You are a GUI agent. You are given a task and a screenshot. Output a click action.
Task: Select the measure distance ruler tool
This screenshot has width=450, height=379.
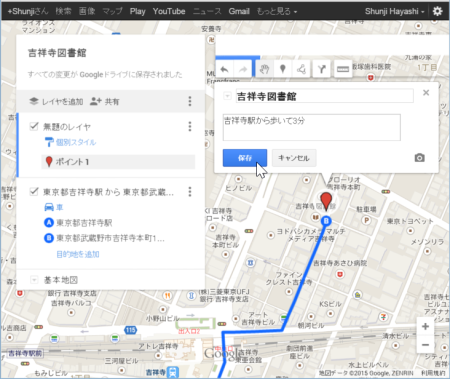[x=343, y=69]
